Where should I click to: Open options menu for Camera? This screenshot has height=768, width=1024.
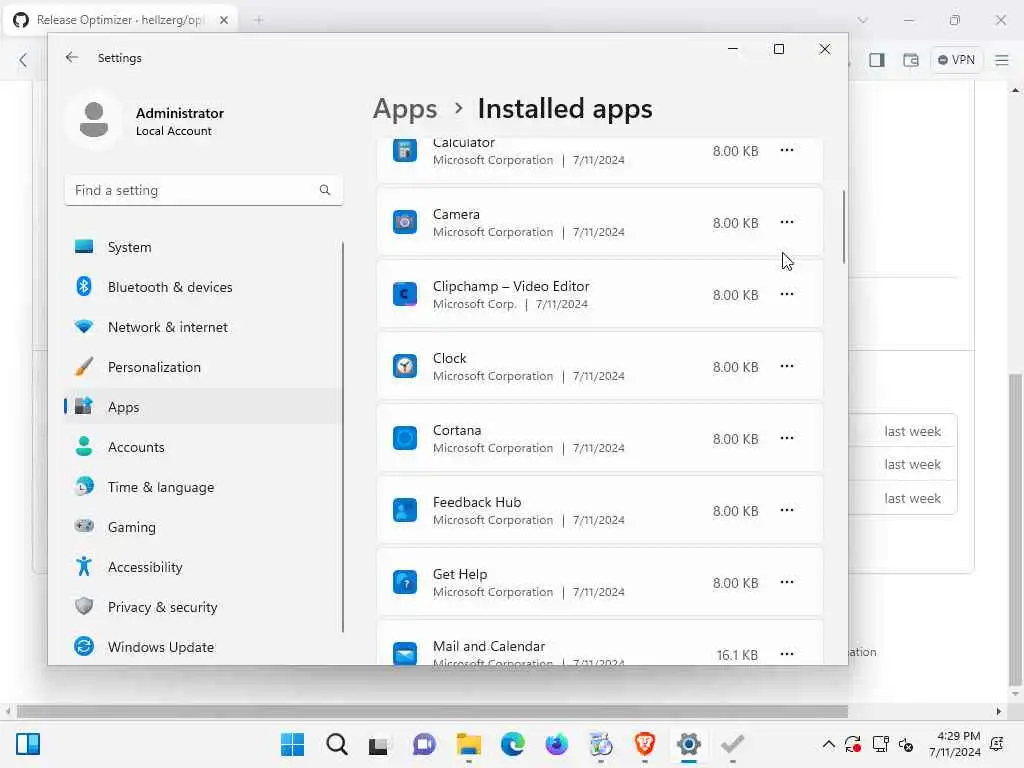(787, 222)
